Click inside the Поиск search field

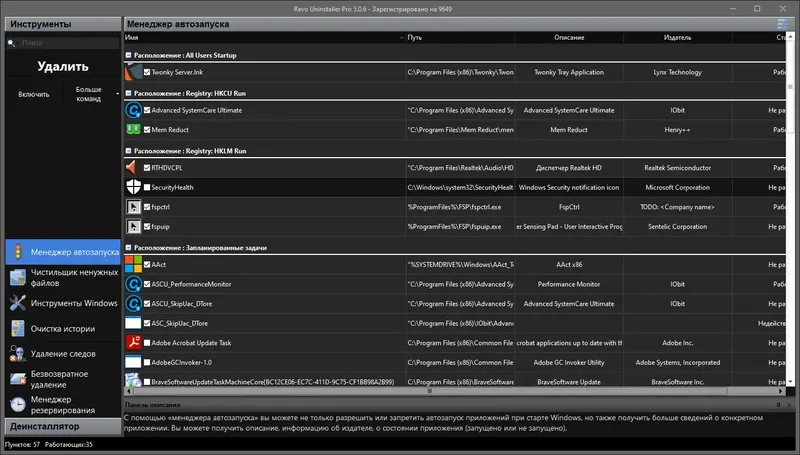[x=68, y=43]
